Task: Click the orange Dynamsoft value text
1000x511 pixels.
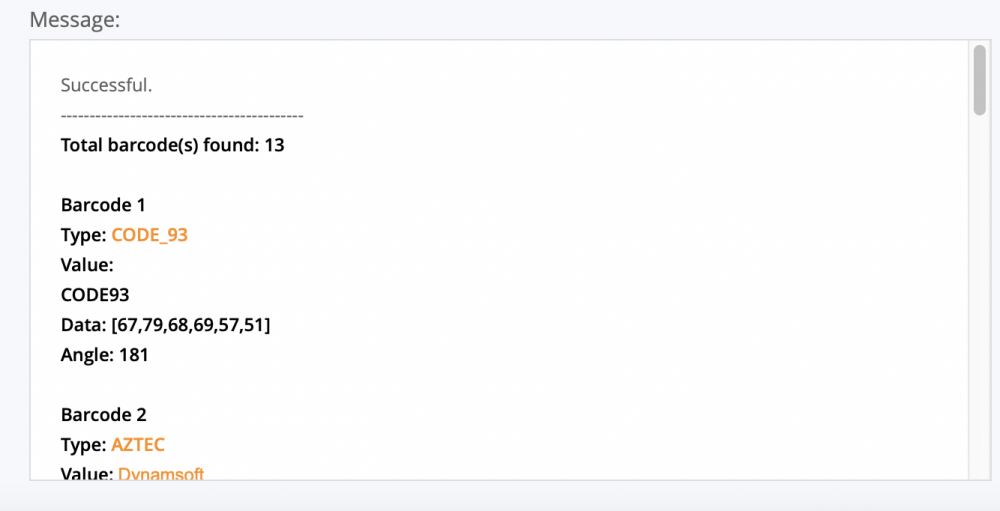Action: point(161,473)
